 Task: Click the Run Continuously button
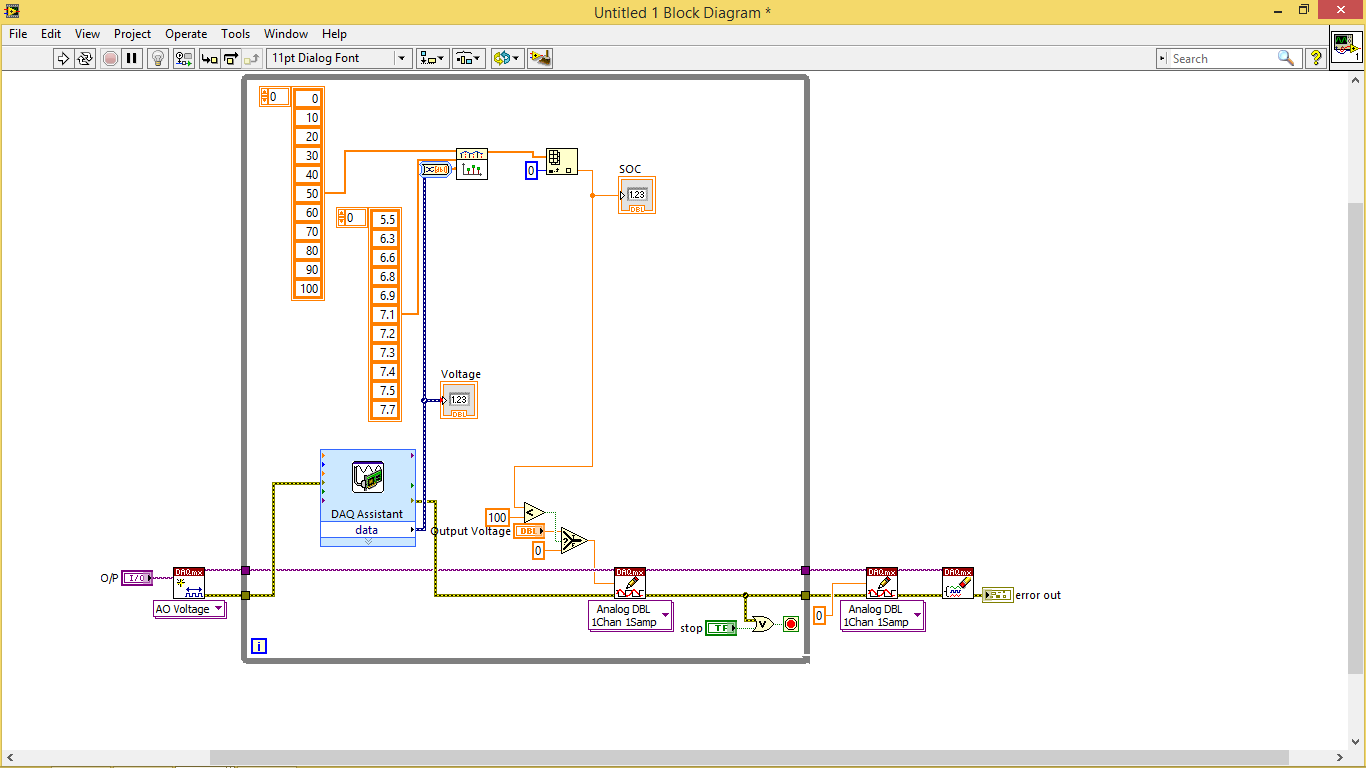tap(85, 58)
